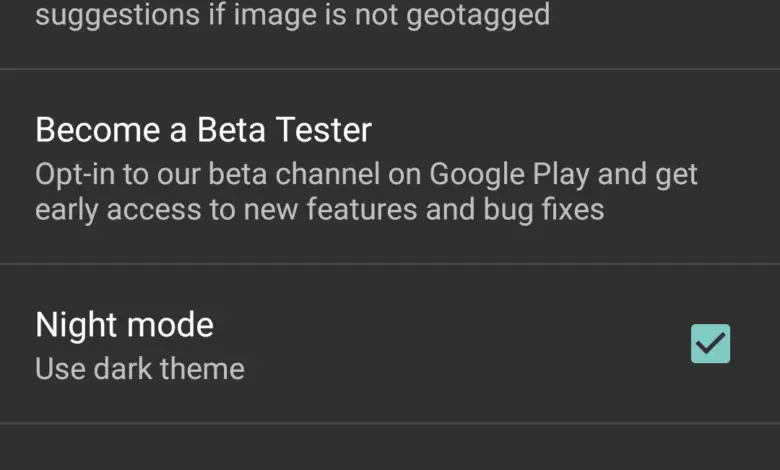Tap the empty row below Night mode
Viewport: 780px width, 470px height.
390,447
